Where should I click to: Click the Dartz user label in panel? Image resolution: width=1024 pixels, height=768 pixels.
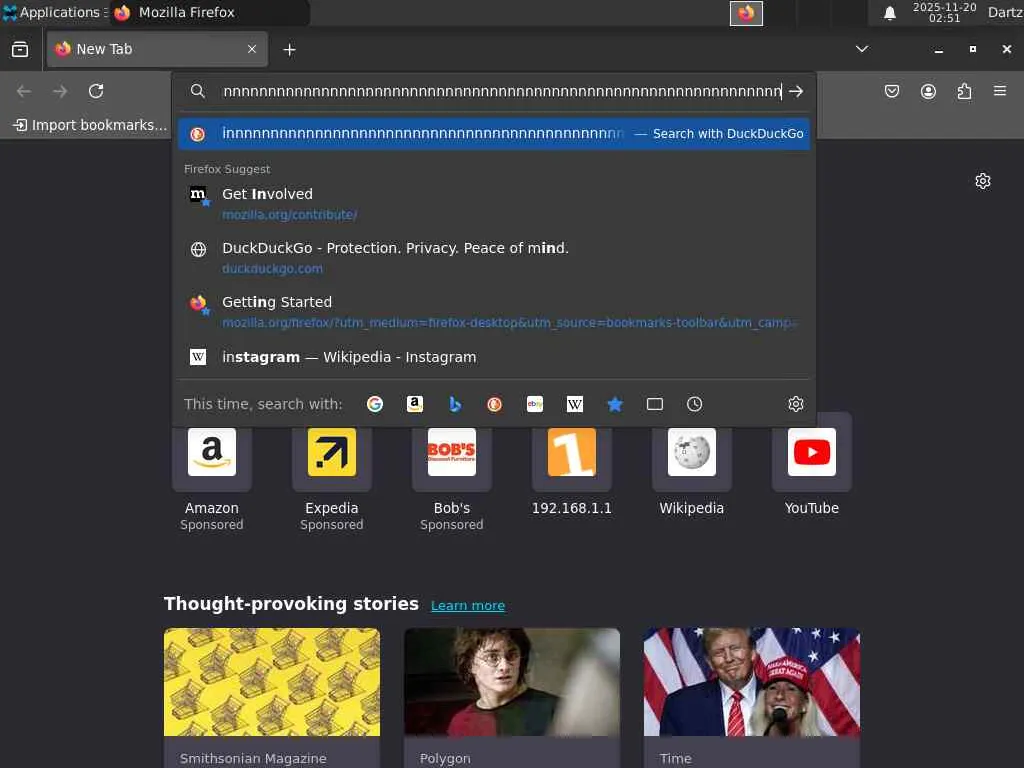(x=1005, y=12)
